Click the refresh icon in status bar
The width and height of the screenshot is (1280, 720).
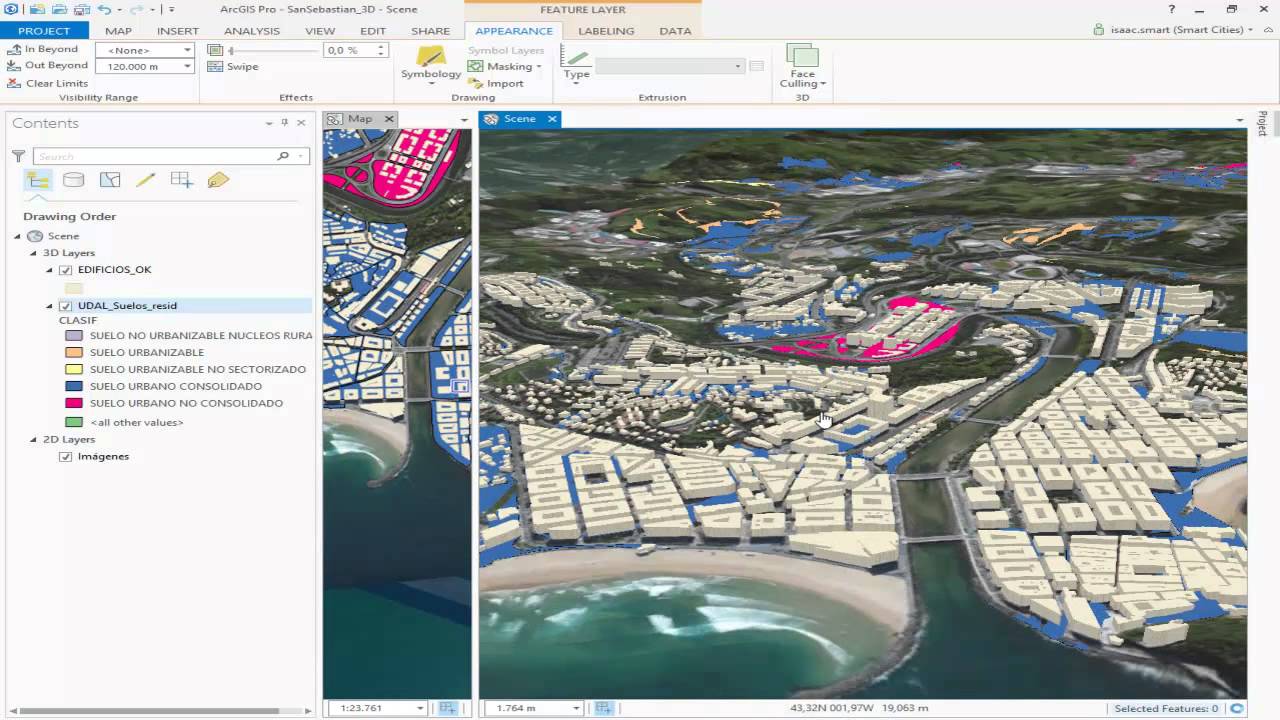click(1237, 708)
